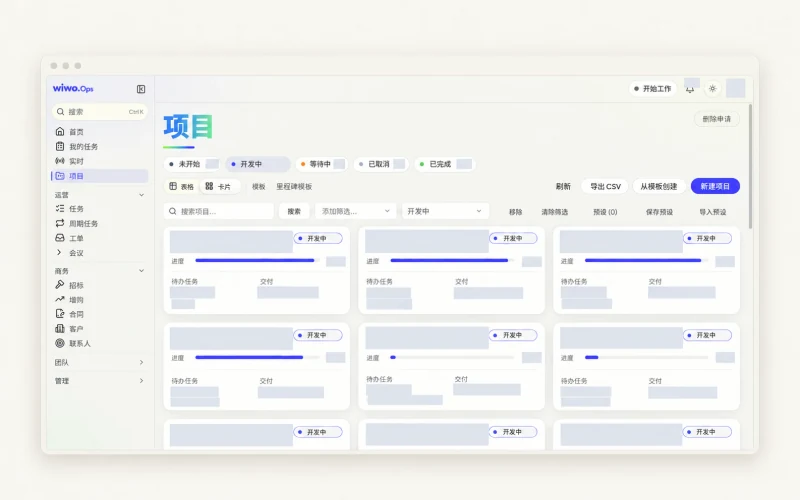Screen dimensions: 800x500
Task: Open the 添加筛选 dropdown
Action: tap(356, 211)
